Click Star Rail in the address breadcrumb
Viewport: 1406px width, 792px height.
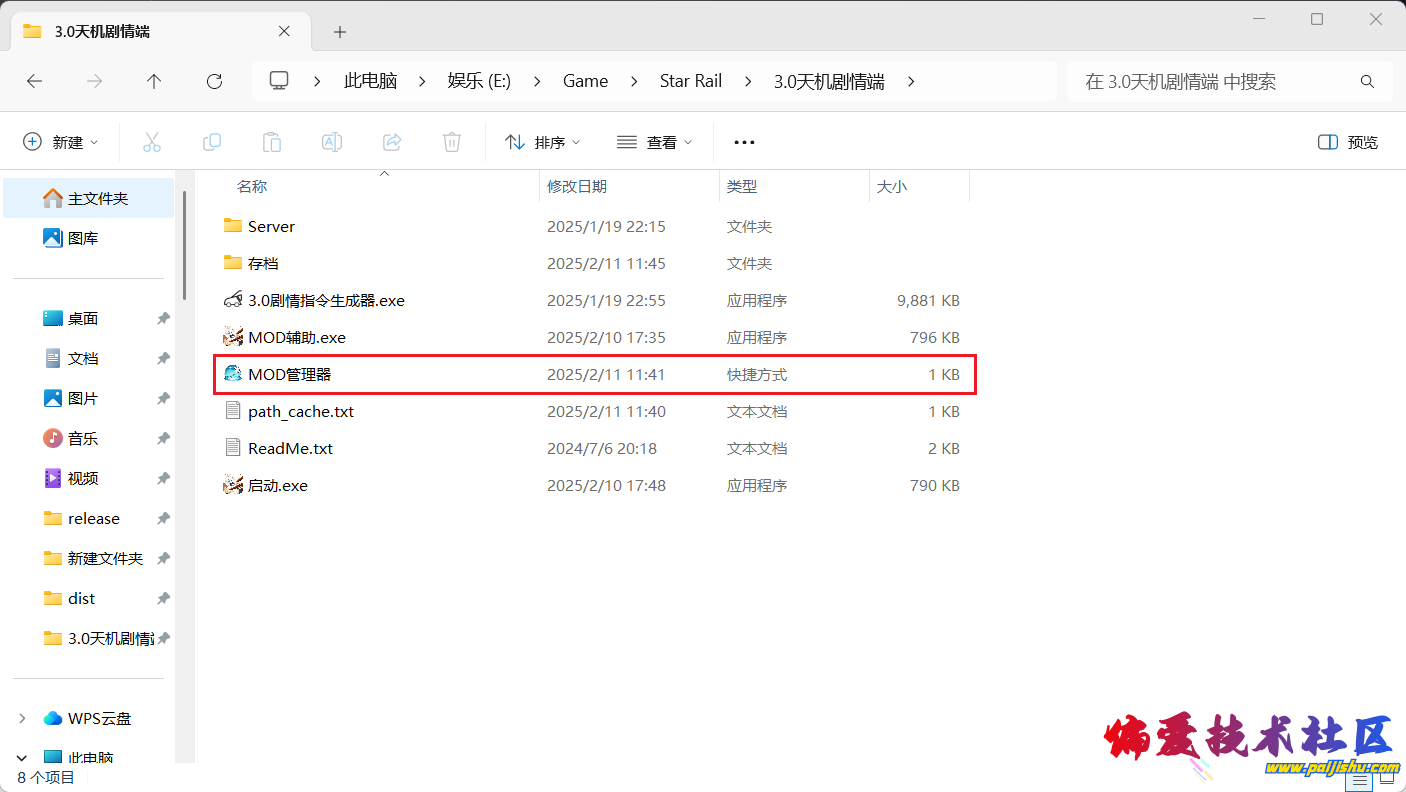[690, 81]
